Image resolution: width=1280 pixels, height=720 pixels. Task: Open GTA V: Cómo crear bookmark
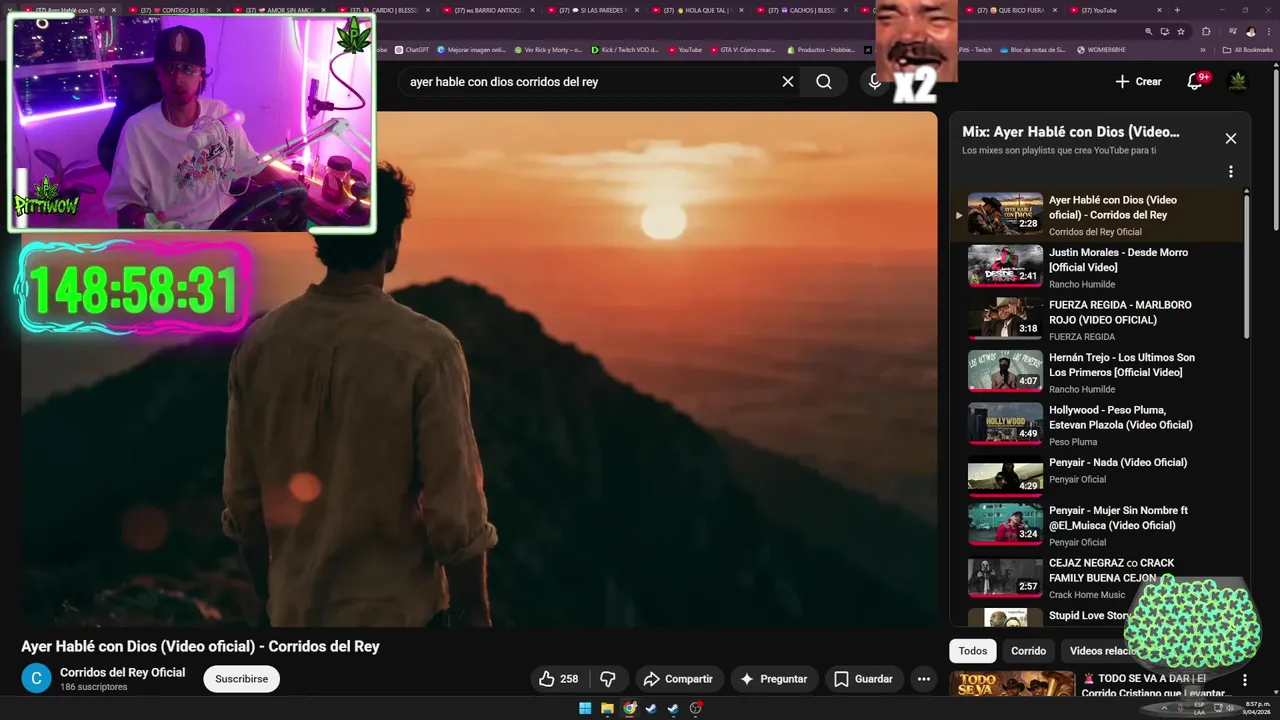click(742, 49)
